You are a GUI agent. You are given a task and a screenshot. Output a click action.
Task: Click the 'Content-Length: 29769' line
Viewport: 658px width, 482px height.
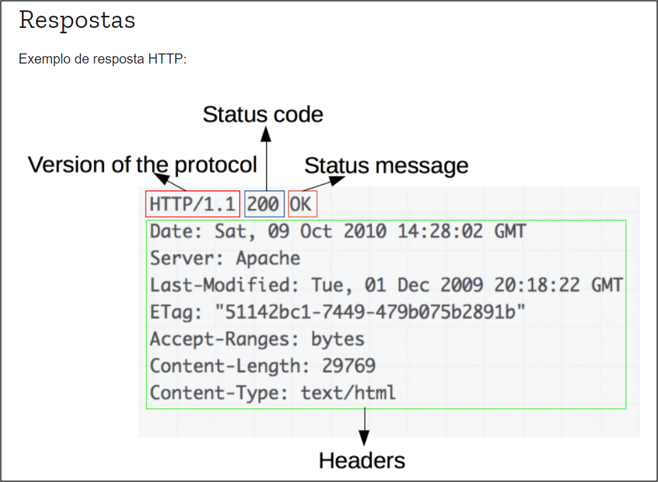tap(263, 366)
